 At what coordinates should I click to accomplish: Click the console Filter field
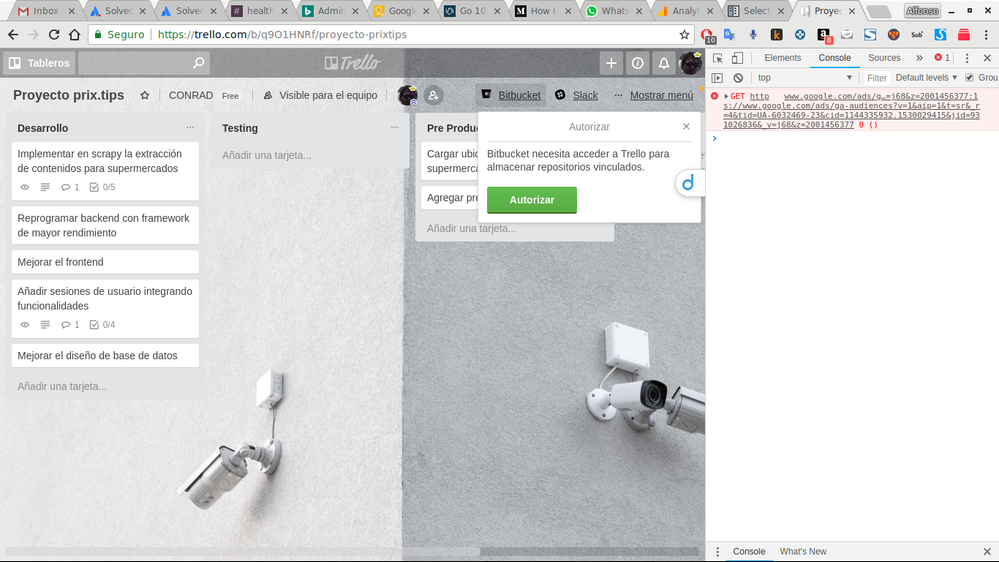point(877,78)
